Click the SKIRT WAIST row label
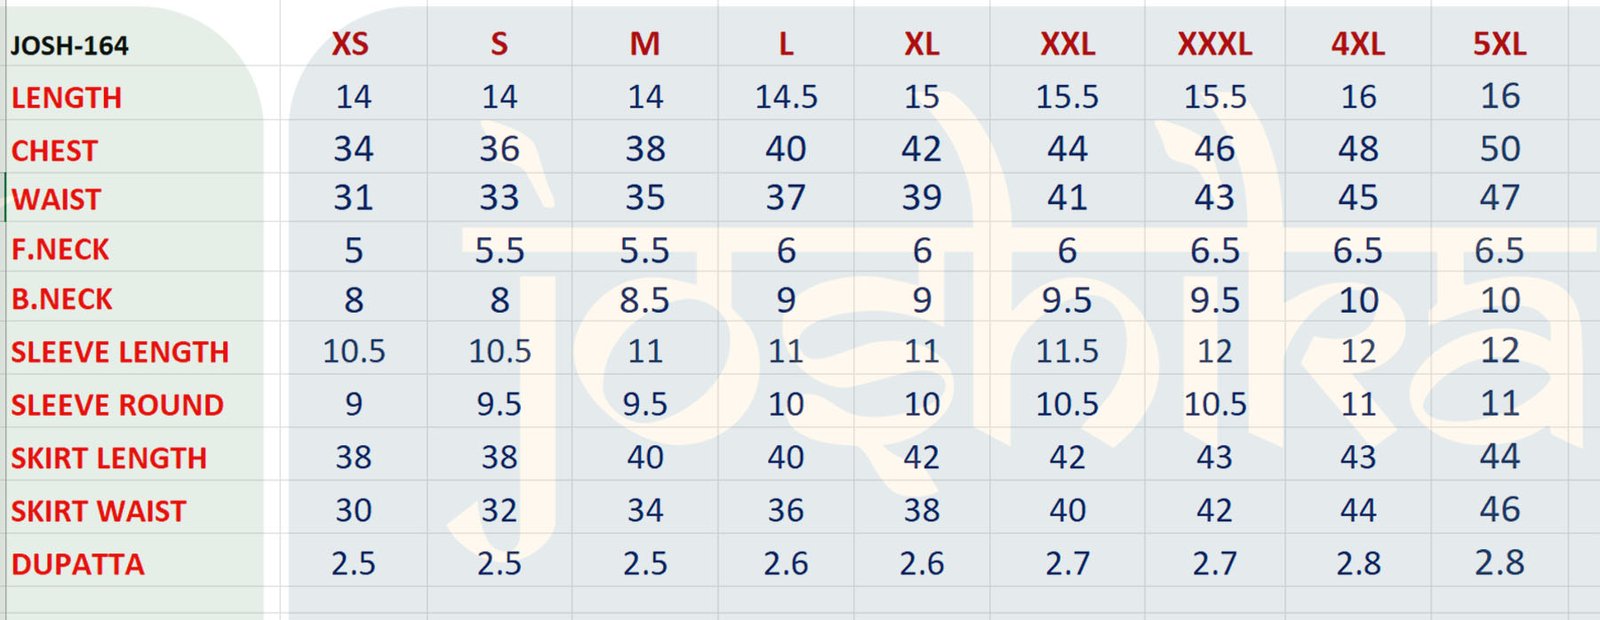 point(98,511)
